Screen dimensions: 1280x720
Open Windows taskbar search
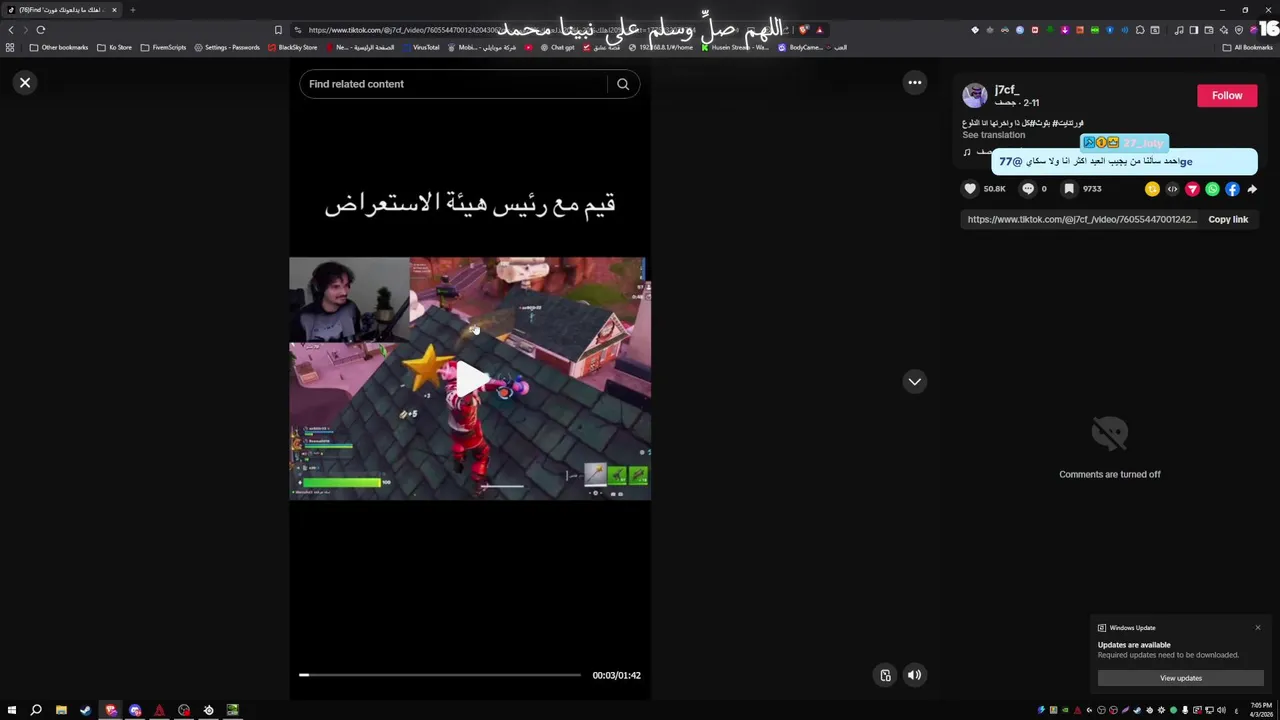click(36, 710)
